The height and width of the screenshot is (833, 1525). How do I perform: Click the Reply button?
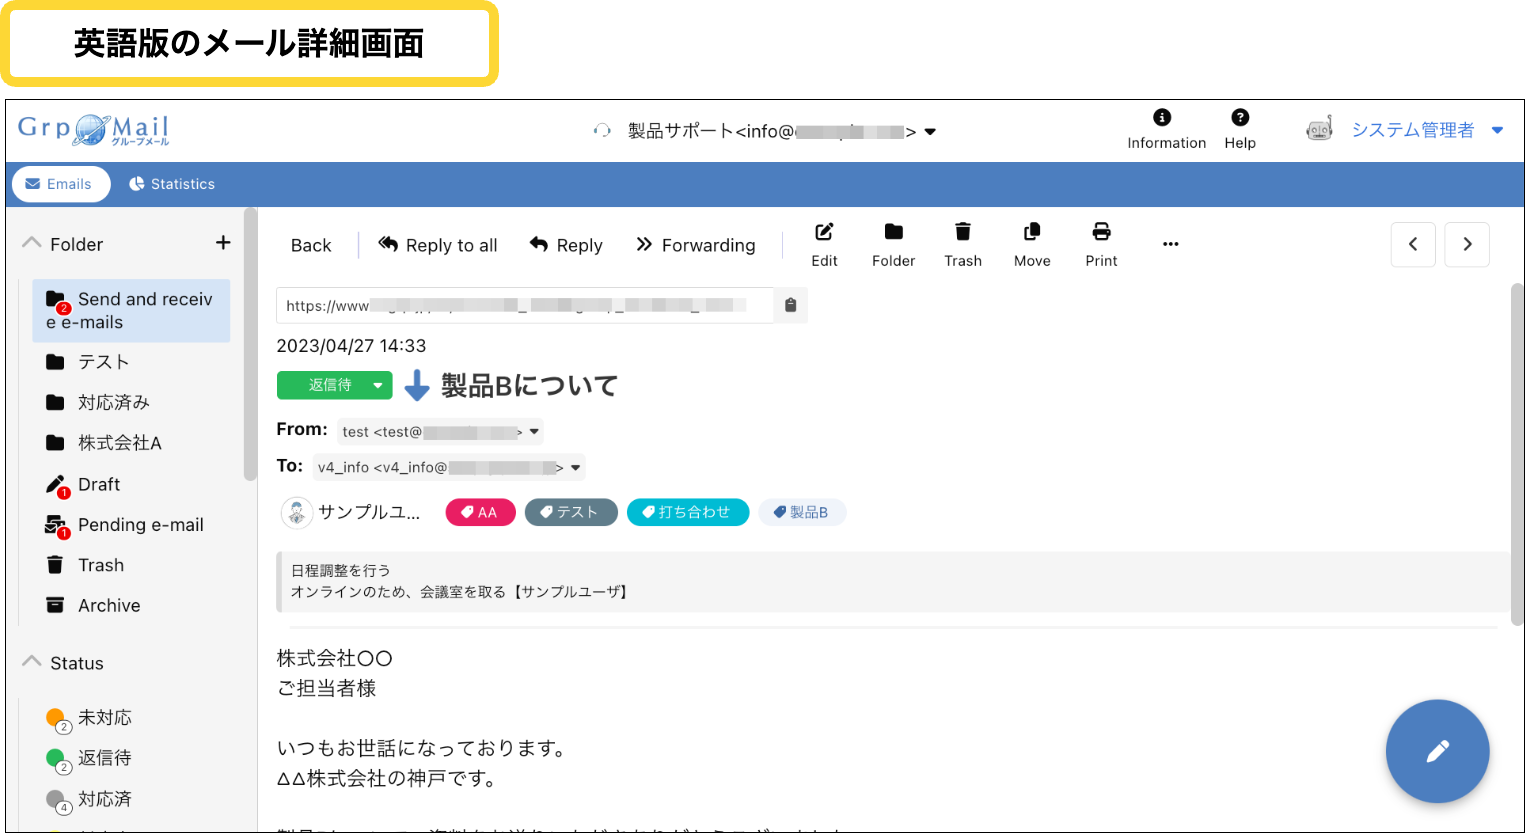[x=566, y=245]
